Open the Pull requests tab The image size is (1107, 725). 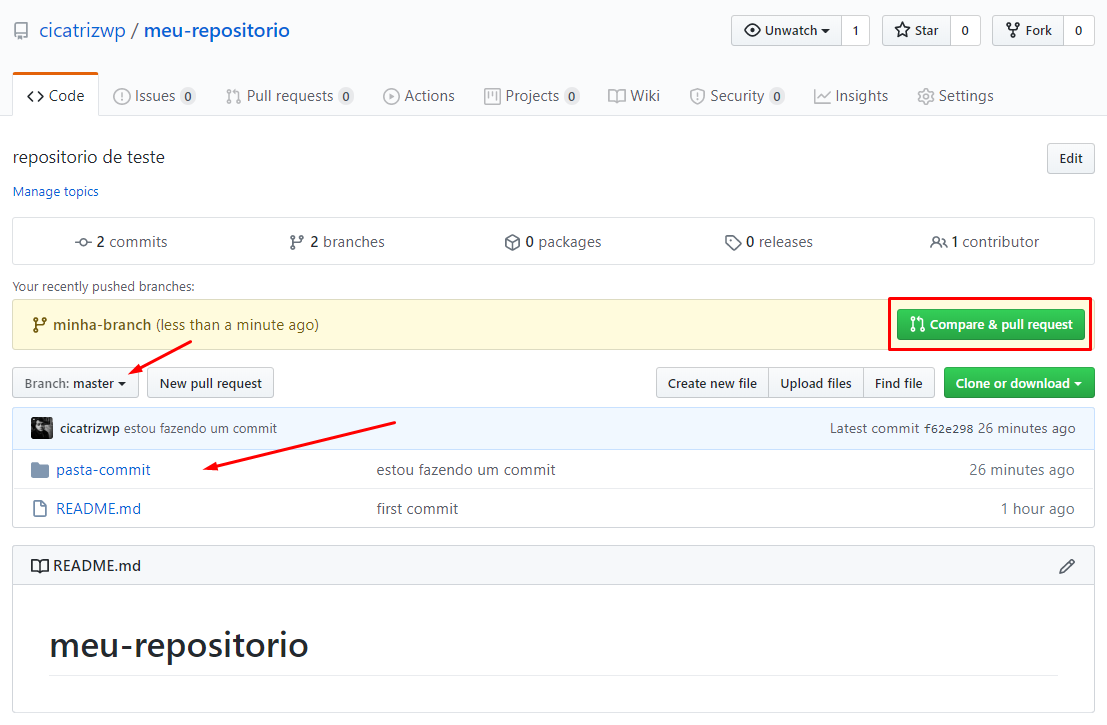tap(289, 96)
